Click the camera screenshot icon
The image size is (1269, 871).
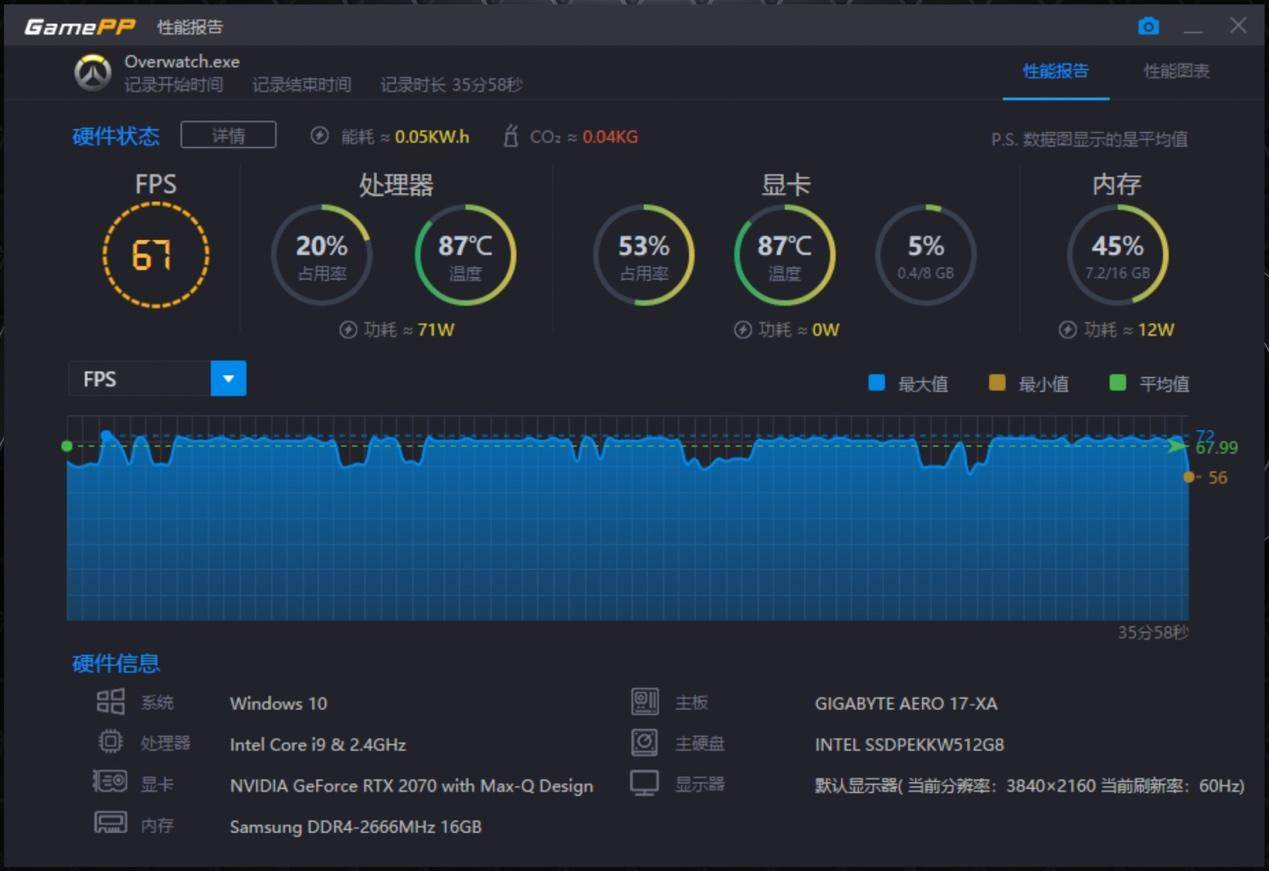[1148, 26]
